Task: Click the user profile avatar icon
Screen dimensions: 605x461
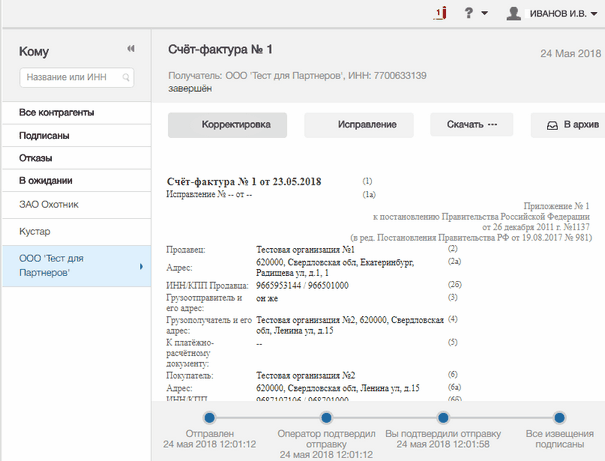Action: pyautogui.click(x=514, y=13)
